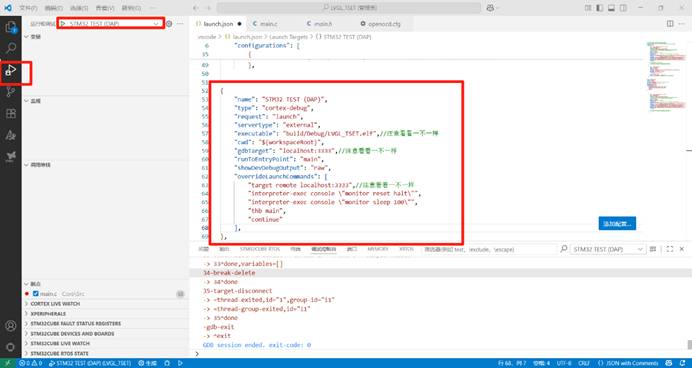Open the Edit menu

tap(54, 8)
